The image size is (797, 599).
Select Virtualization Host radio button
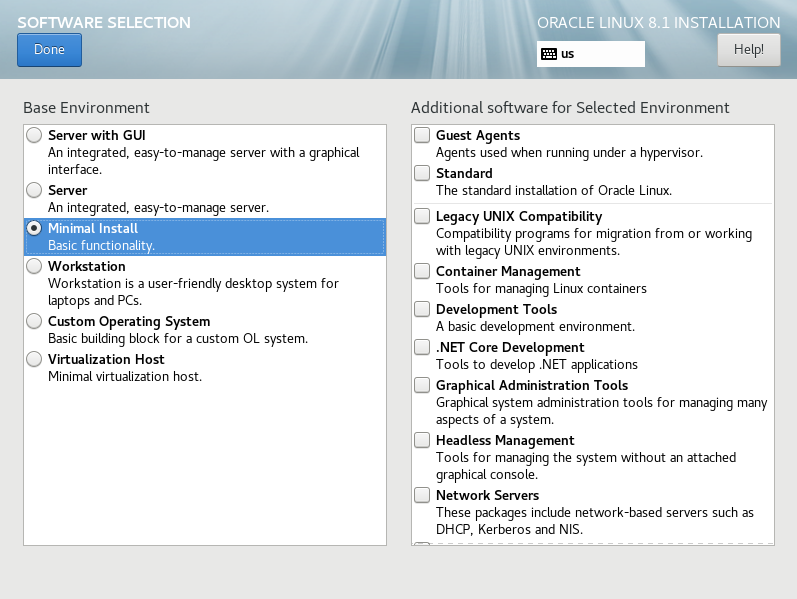pyautogui.click(x=34, y=360)
